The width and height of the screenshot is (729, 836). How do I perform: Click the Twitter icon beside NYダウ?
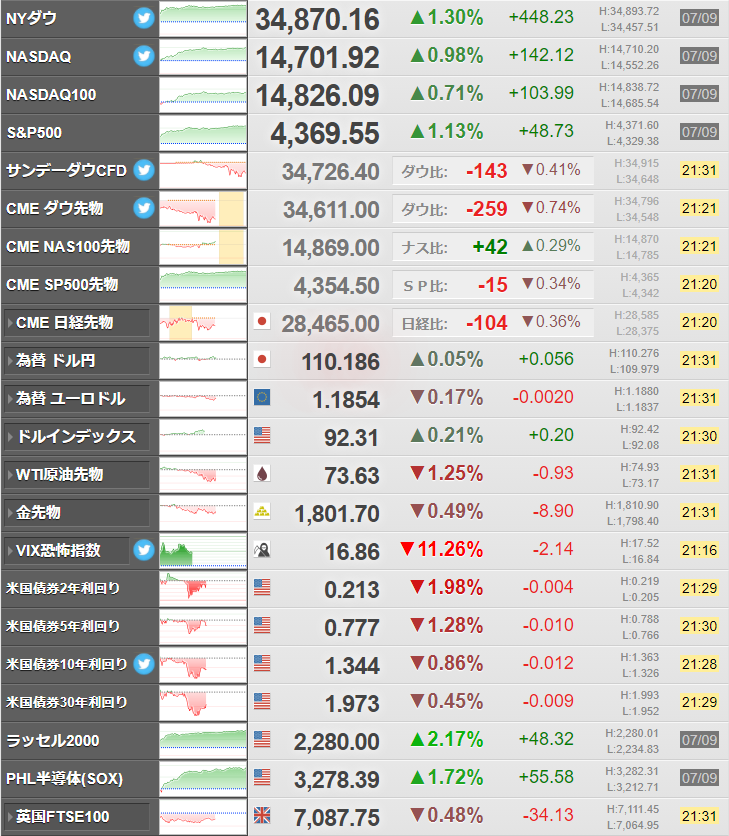point(143,18)
